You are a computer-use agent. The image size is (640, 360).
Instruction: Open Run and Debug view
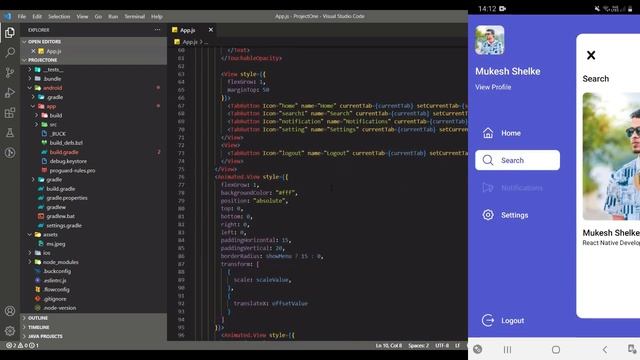point(10,93)
